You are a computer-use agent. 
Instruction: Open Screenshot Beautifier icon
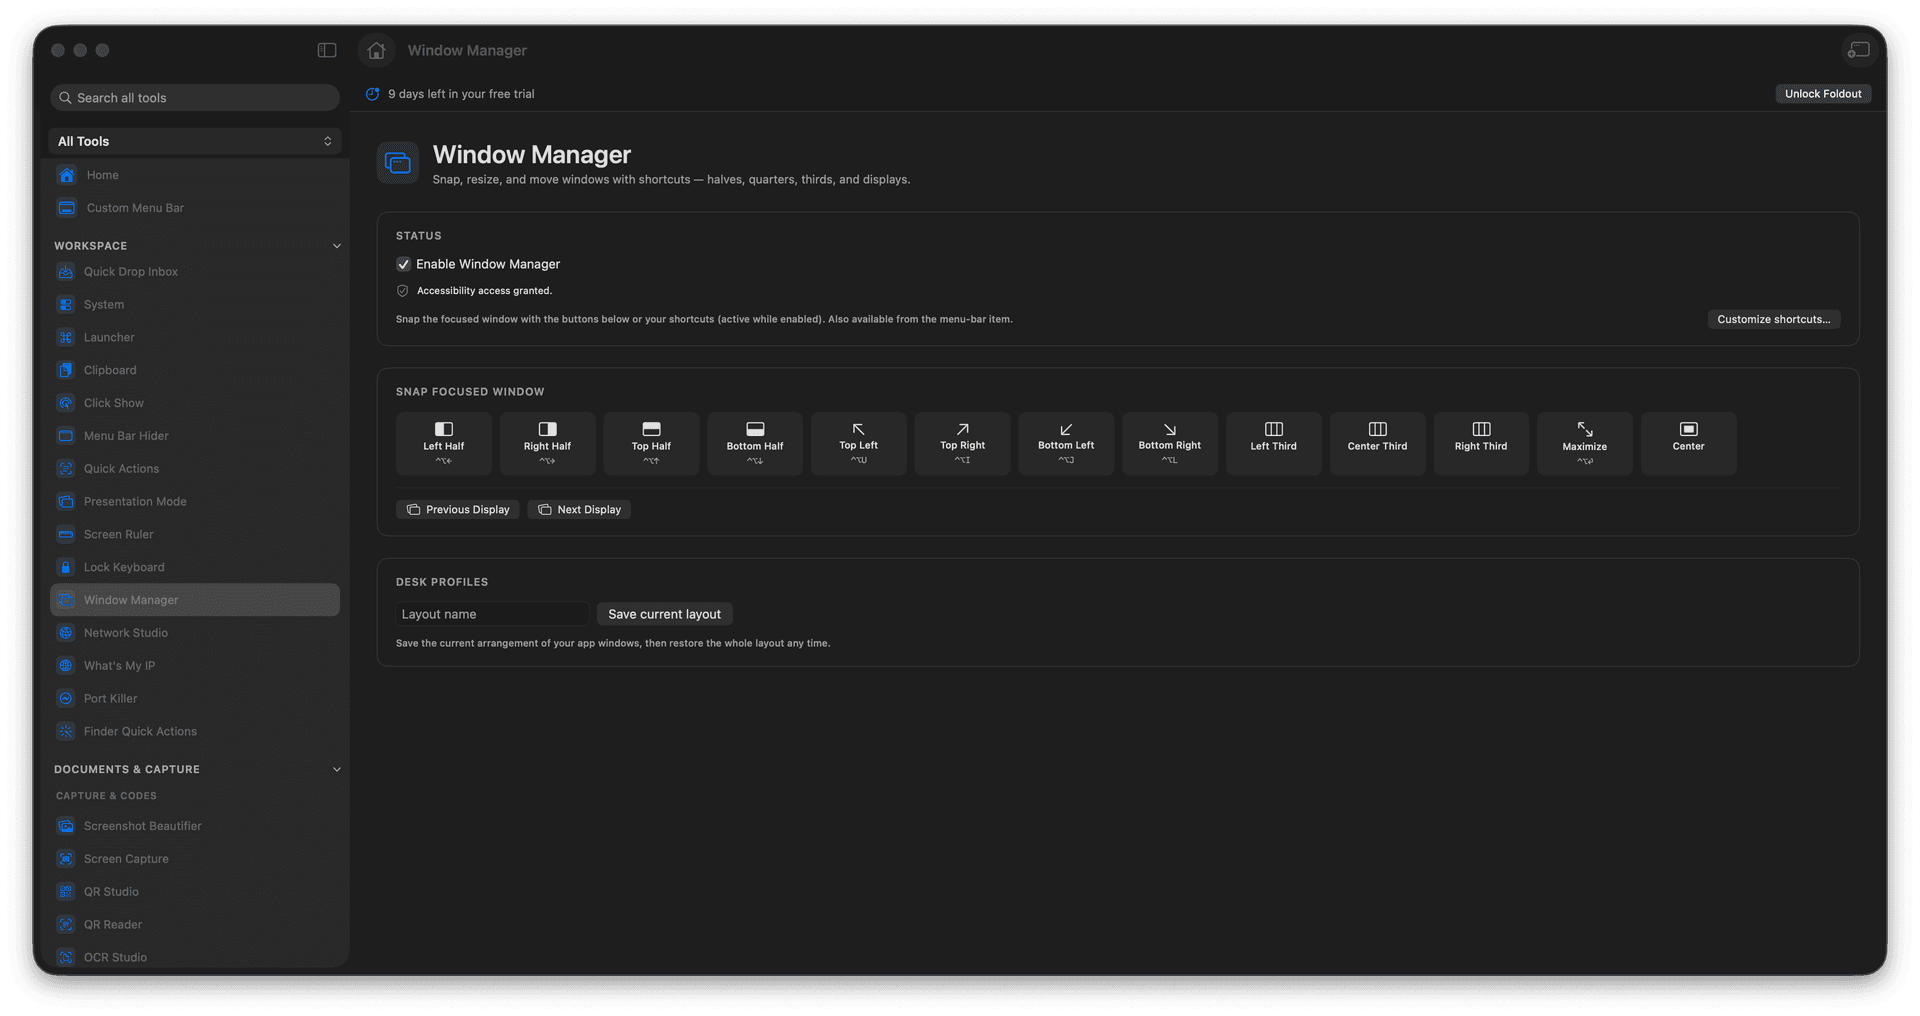66,826
